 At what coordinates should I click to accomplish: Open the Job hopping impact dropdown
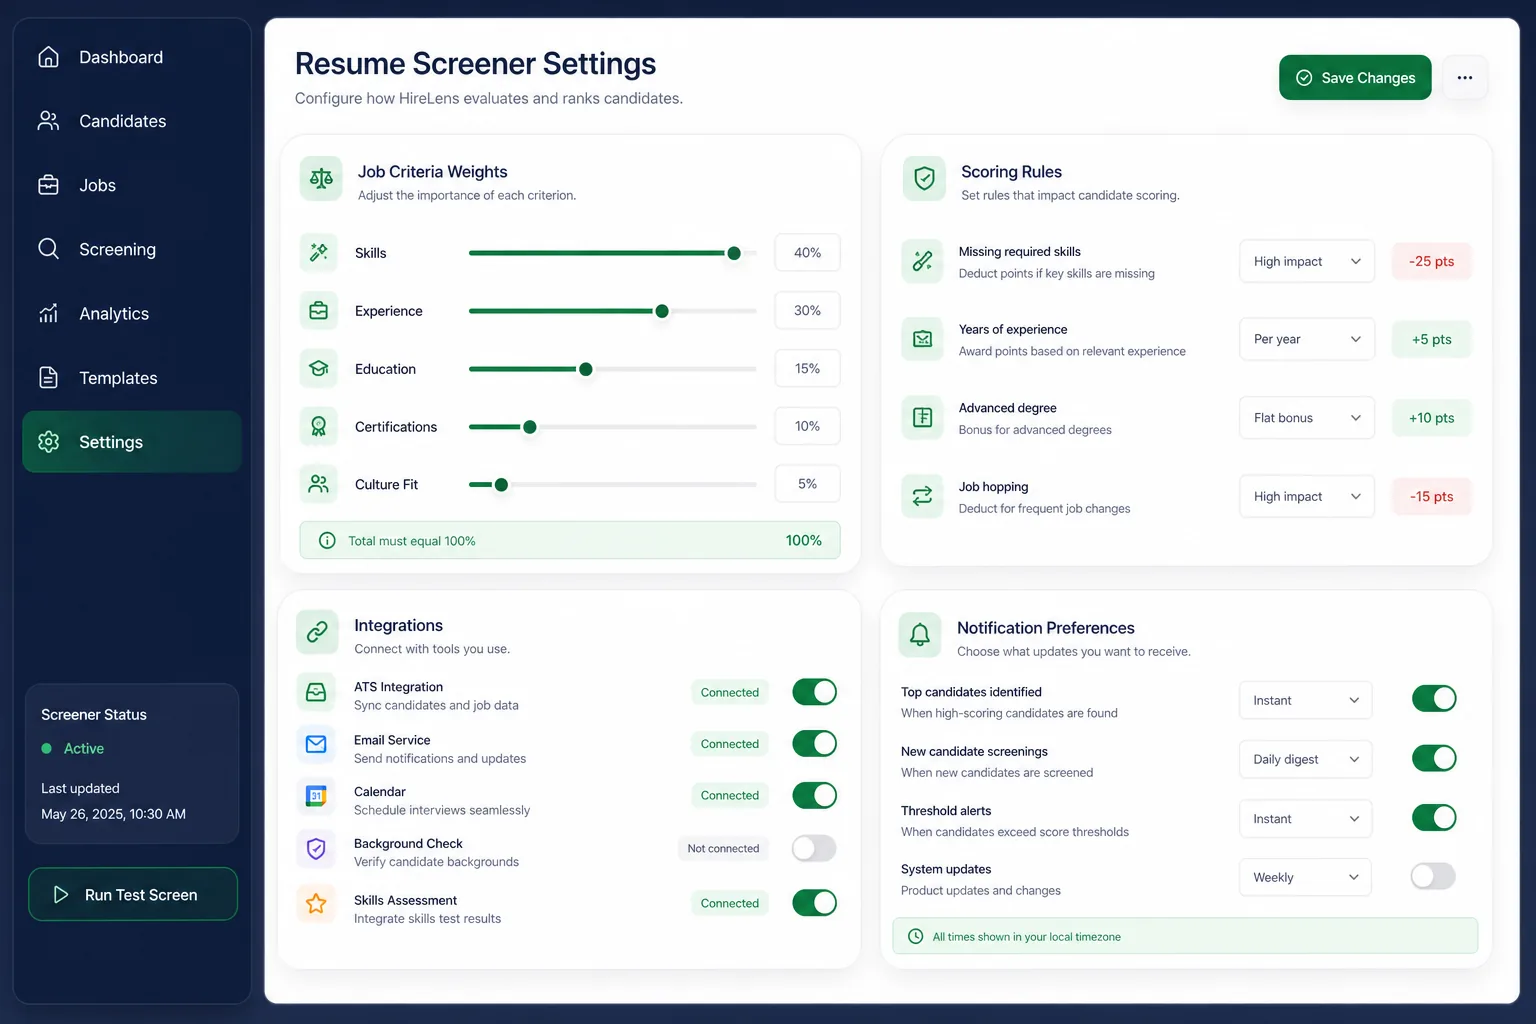tap(1307, 497)
